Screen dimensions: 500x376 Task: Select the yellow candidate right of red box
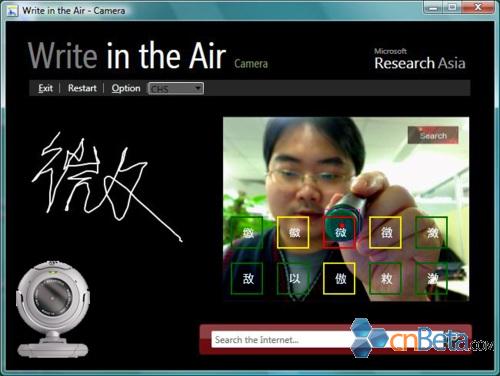click(x=385, y=232)
